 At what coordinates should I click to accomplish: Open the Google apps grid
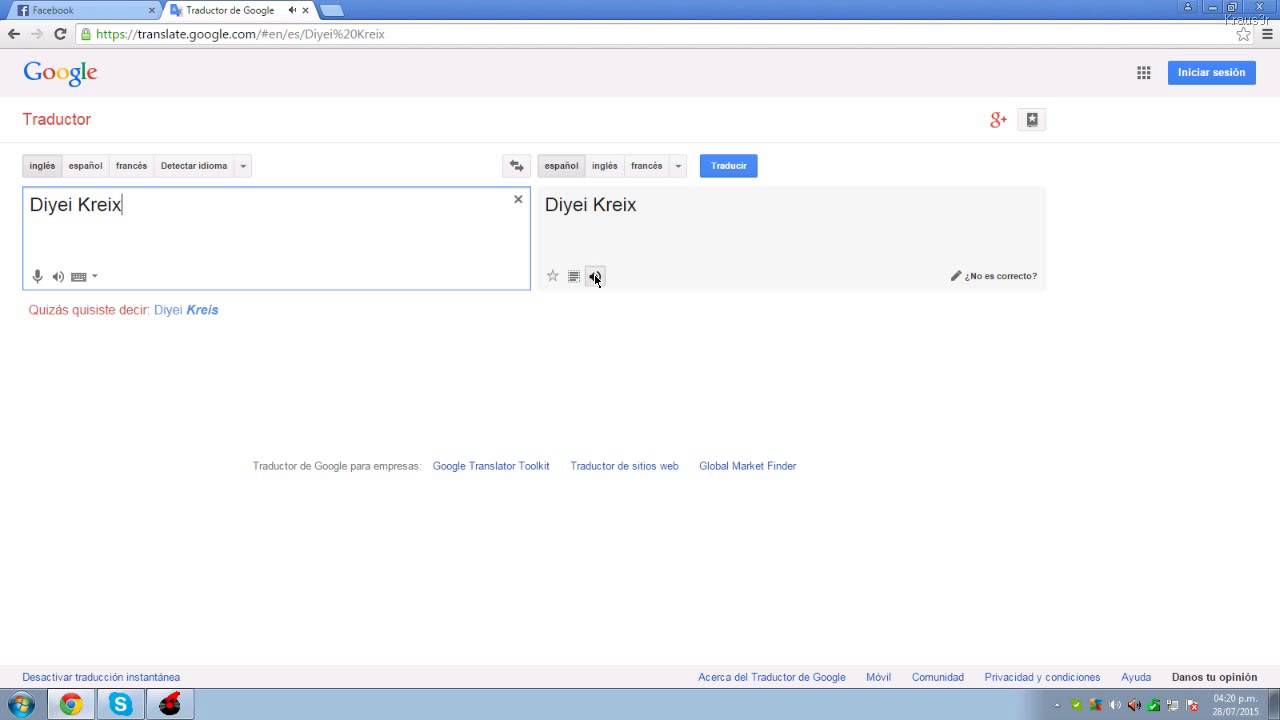click(1144, 73)
